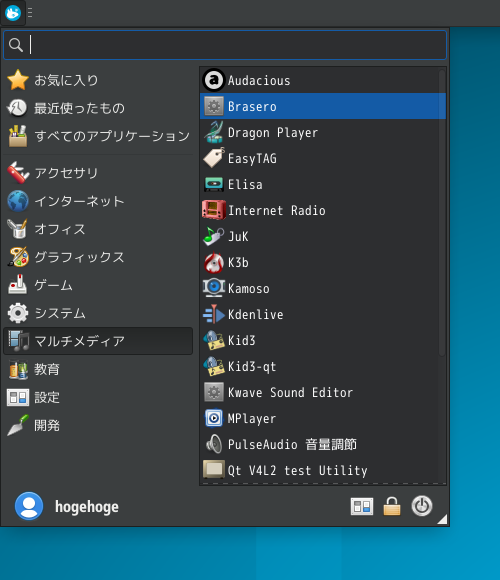The height and width of the screenshot is (580, 500).
Task: Launch Kamoso webcam app
Action: click(x=322, y=289)
